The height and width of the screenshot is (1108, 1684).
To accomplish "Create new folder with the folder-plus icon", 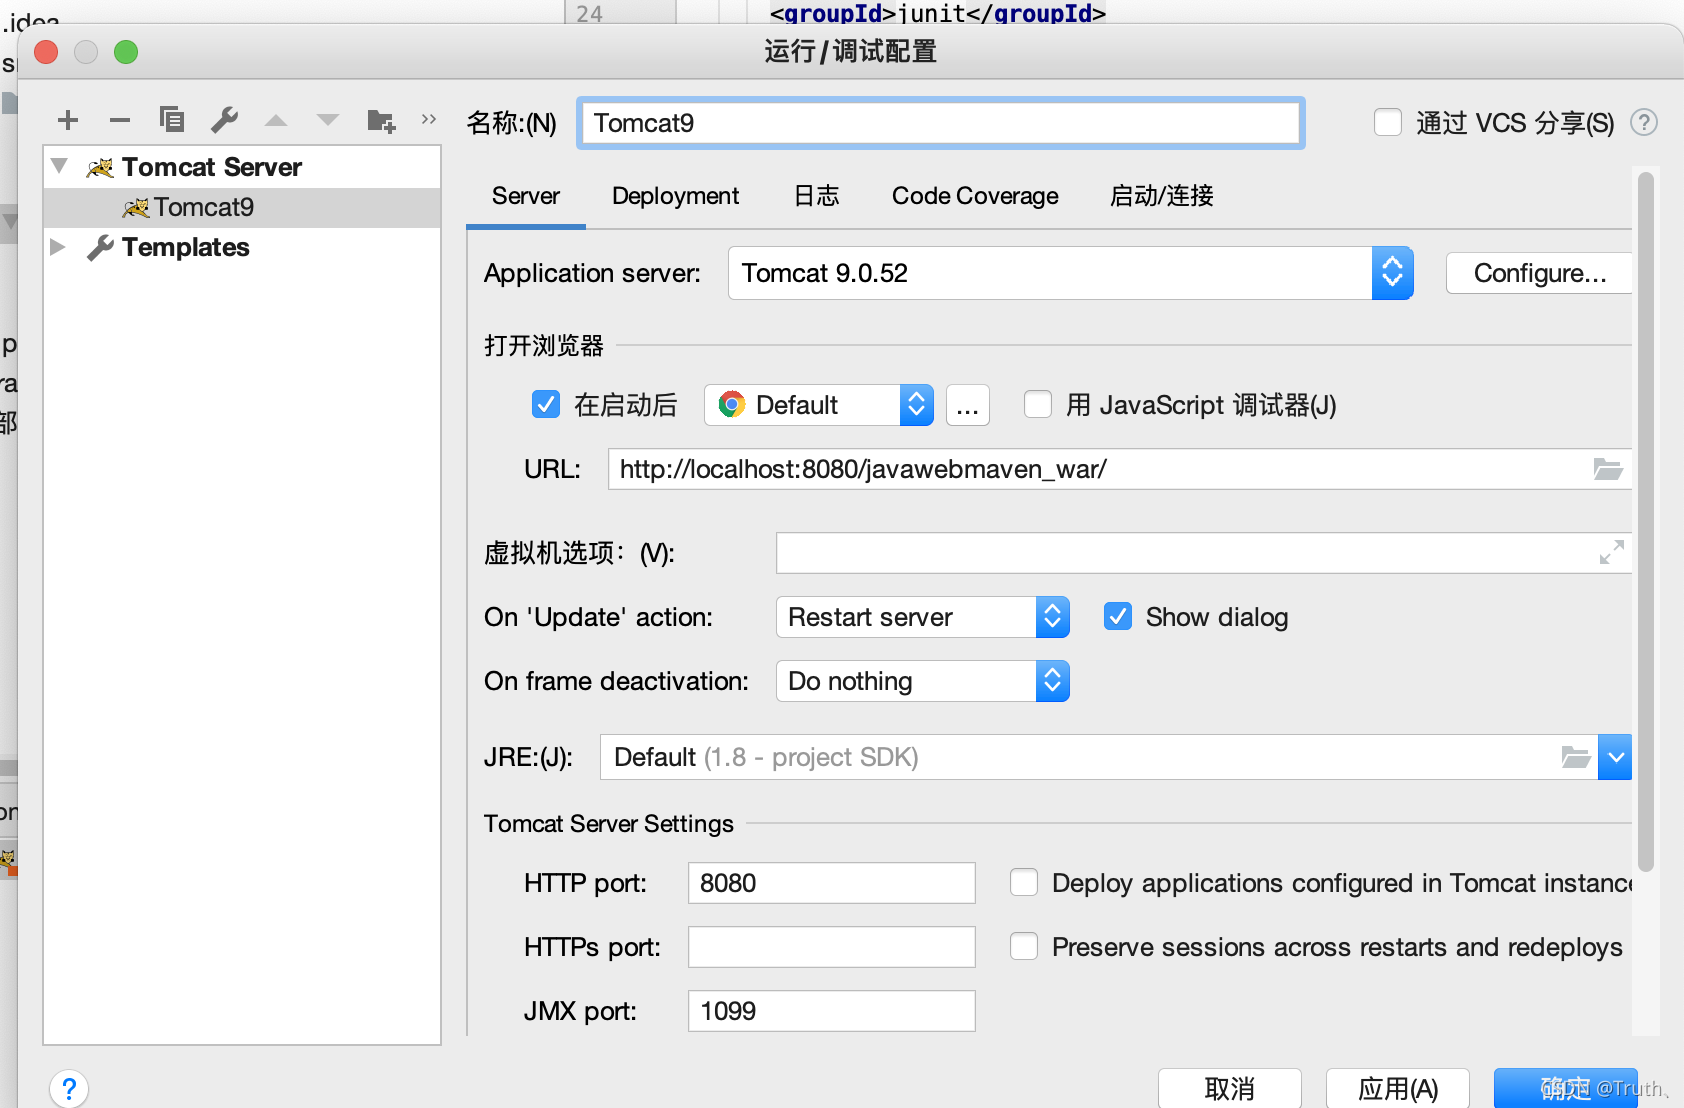I will pos(381,120).
